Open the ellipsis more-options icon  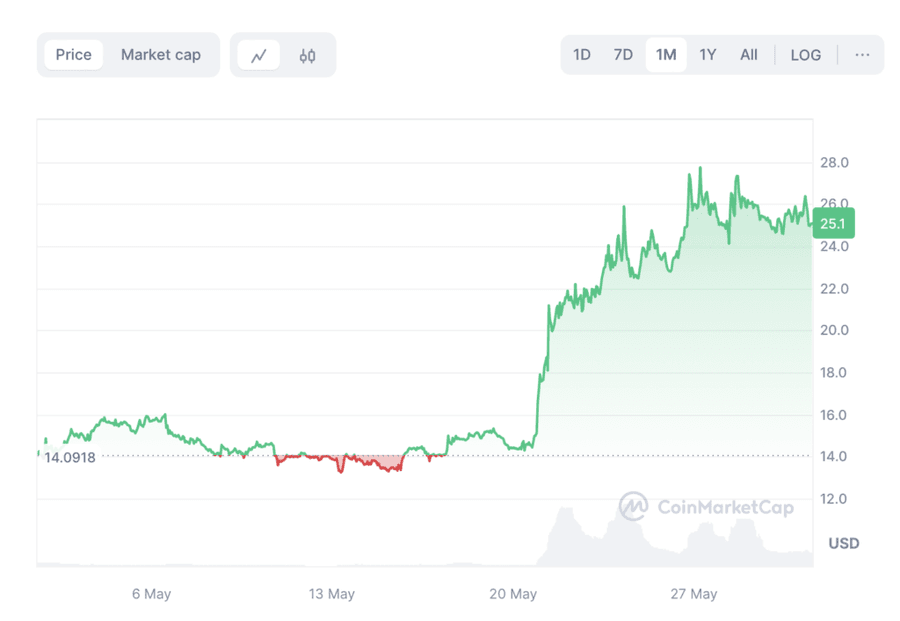click(862, 55)
